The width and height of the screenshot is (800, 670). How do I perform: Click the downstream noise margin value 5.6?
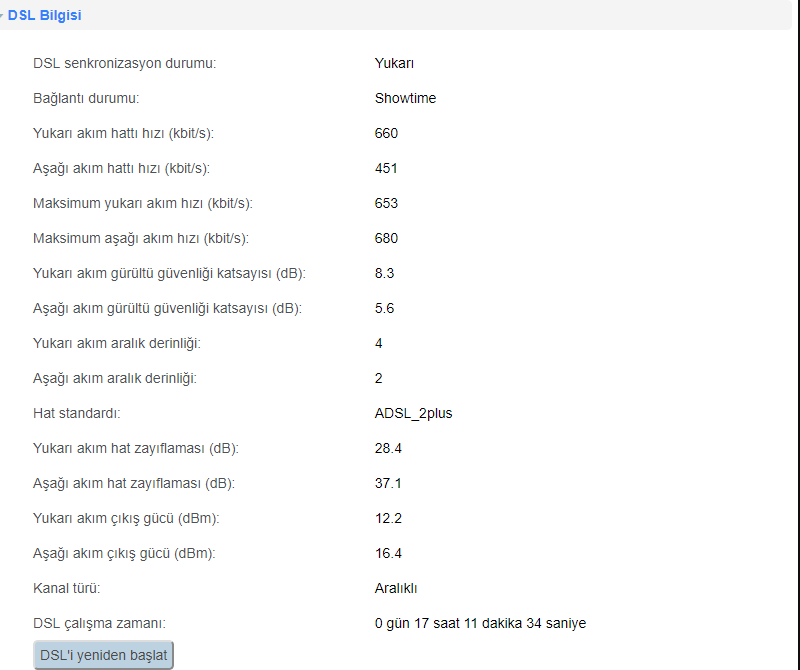384,308
